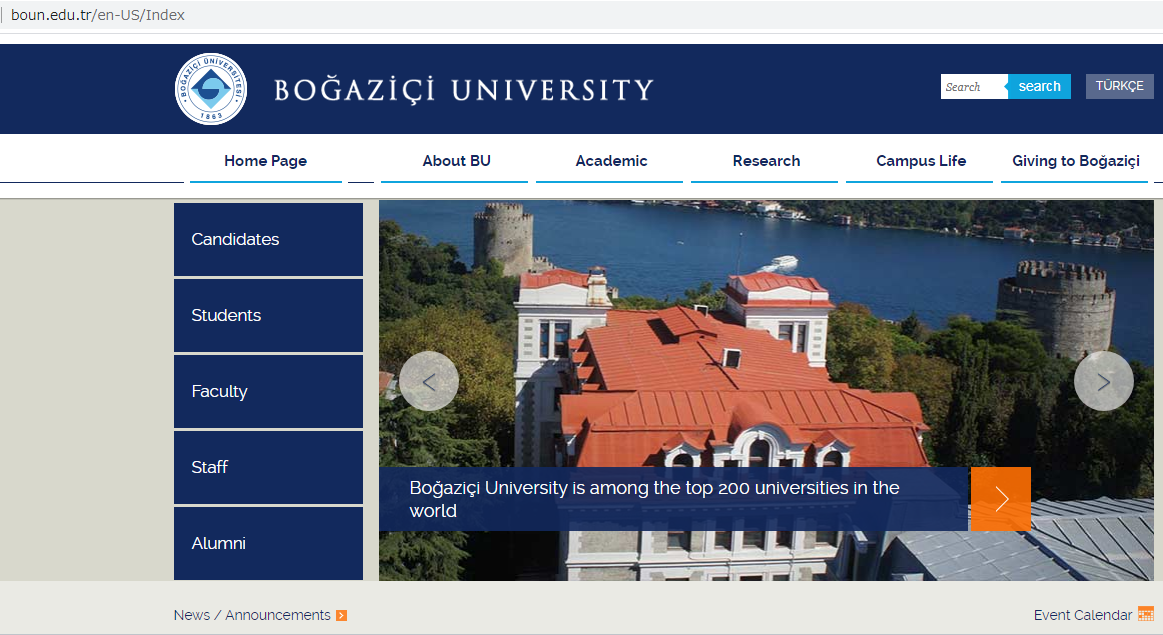The width and height of the screenshot is (1163, 635).
Task: Go to the Research menu
Action: 766,161
